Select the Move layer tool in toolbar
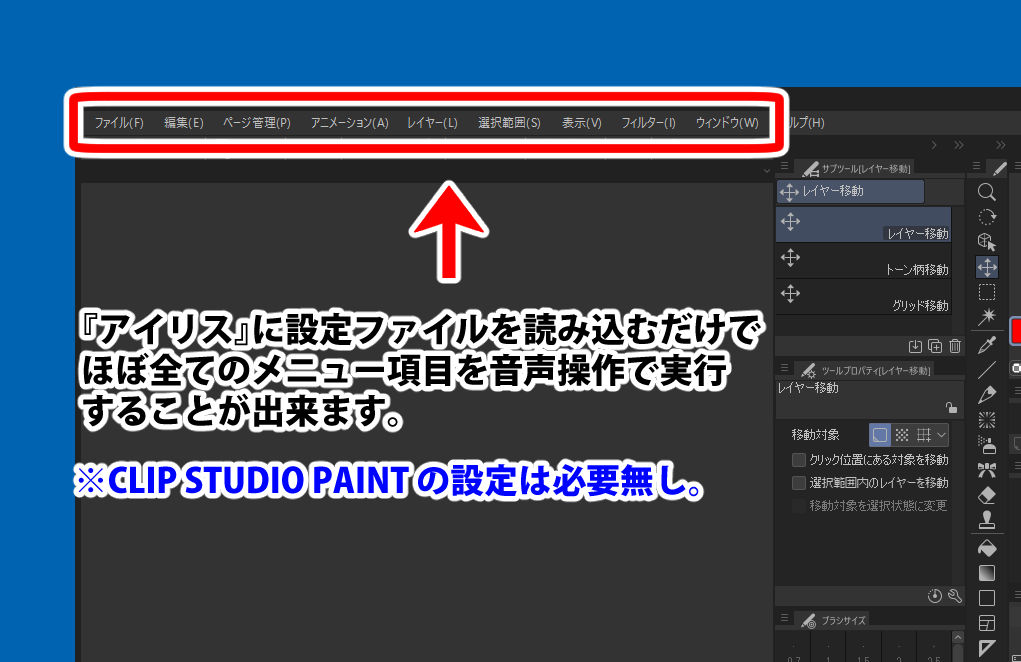1021x662 pixels. (x=986, y=267)
